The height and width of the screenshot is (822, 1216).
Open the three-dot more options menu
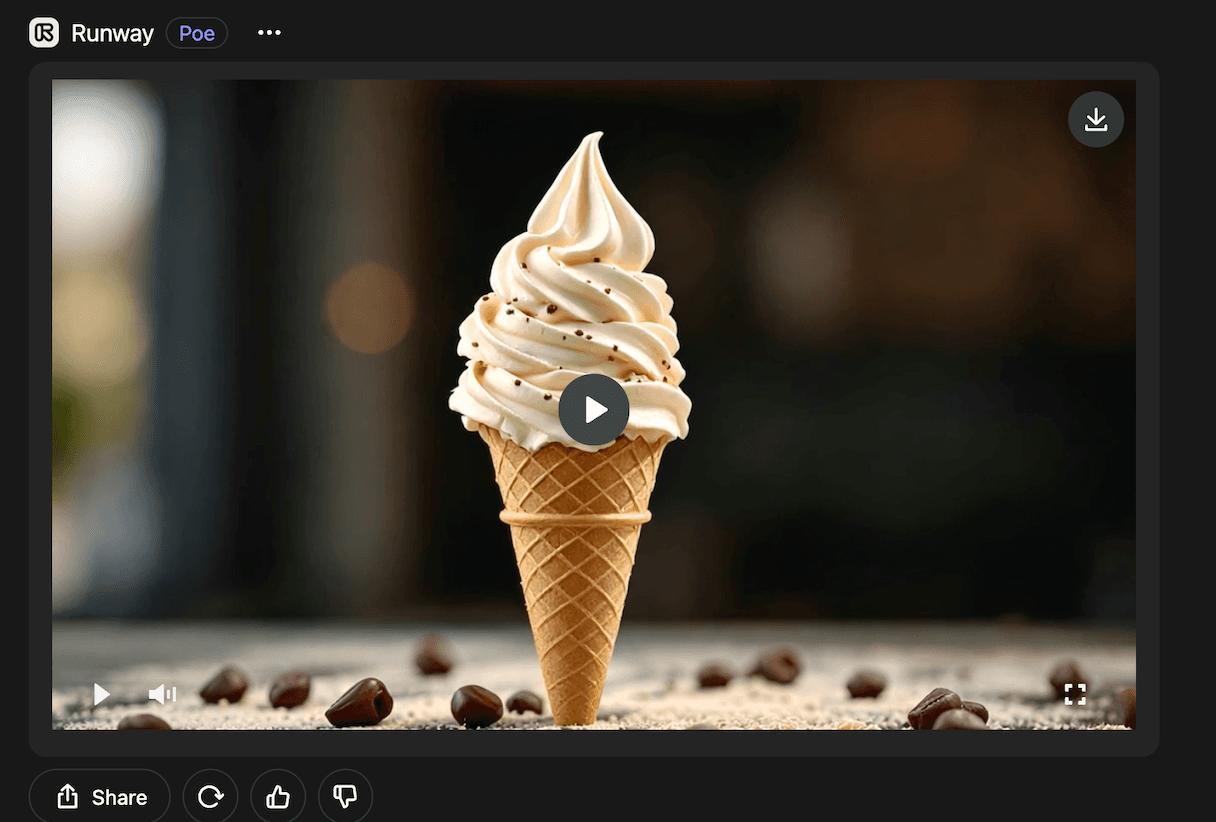point(269,33)
